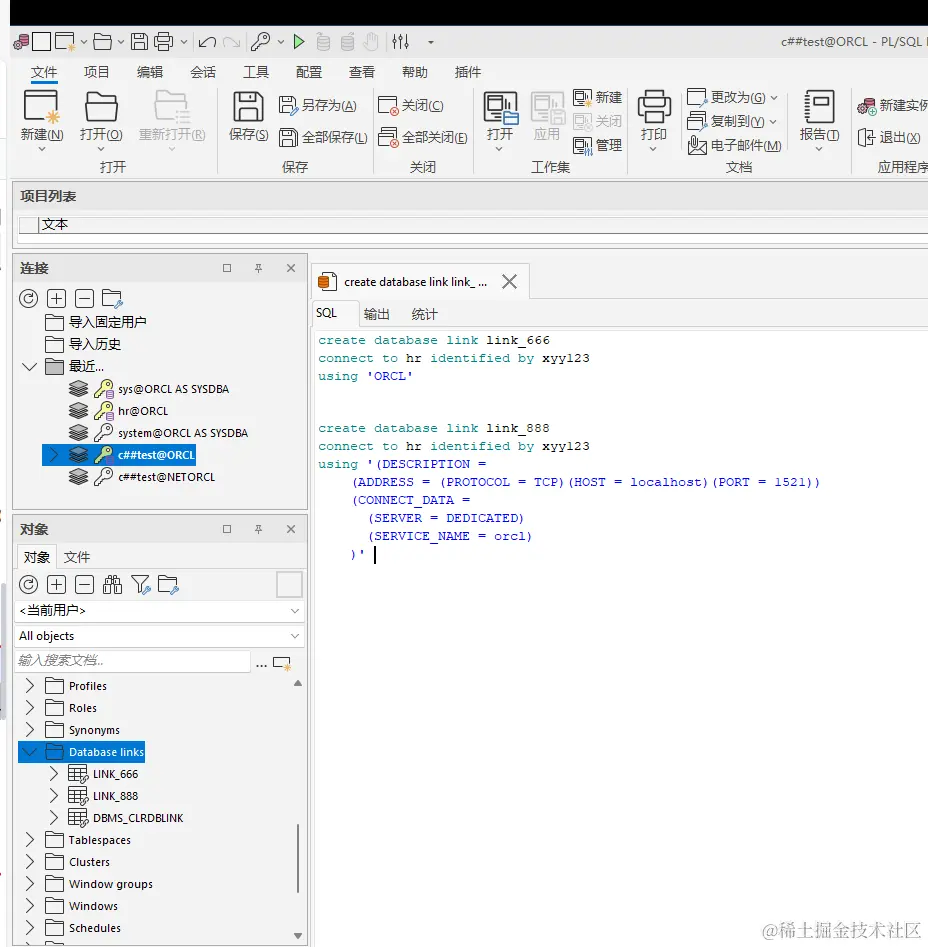Open the 项目 ribbon tab
The width and height of the screenshot is (928, 947).
point(97,72)
